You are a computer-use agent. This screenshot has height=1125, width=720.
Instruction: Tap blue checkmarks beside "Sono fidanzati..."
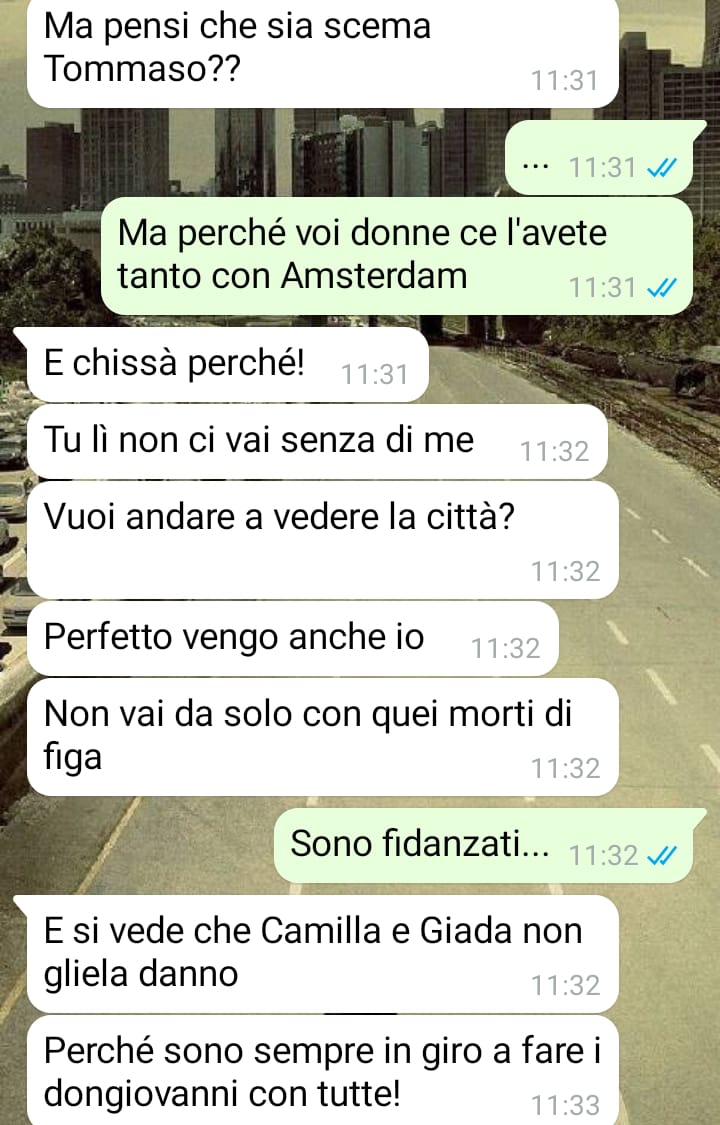pyautogui.click(x=660, y=855)
